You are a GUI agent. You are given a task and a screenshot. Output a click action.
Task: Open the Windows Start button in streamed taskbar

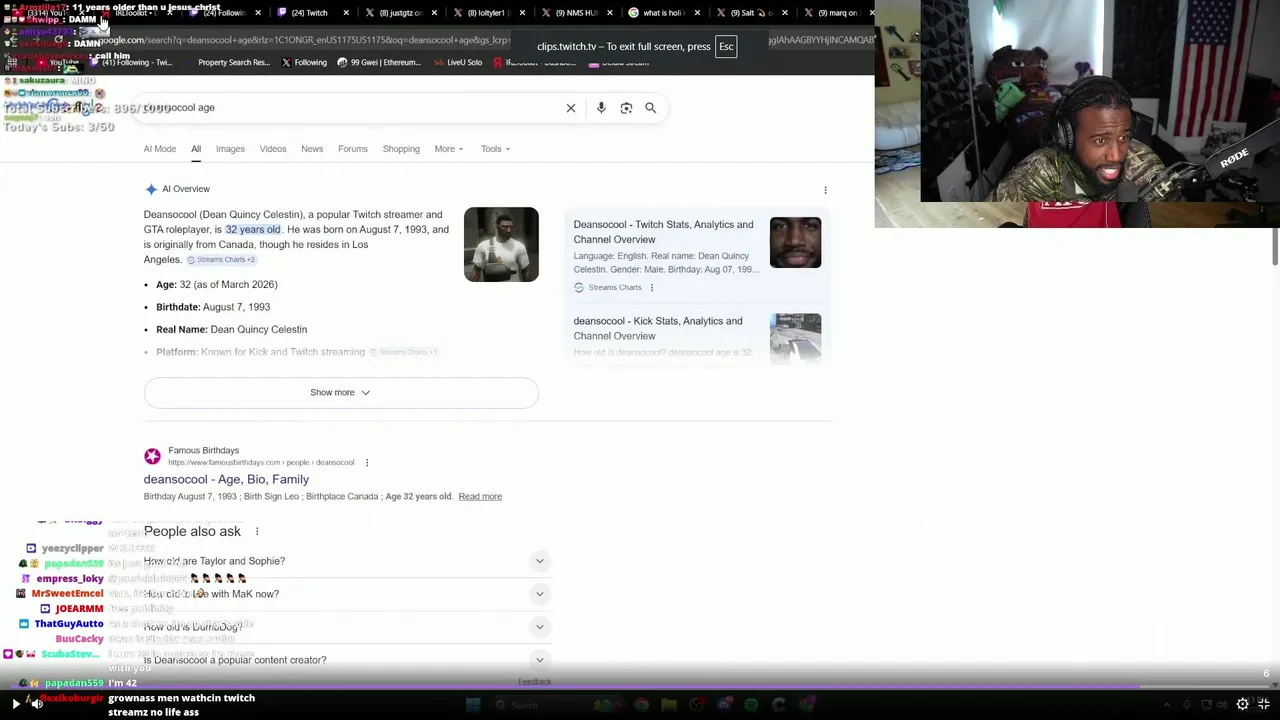pyautogui.click(x=473, y=705)
